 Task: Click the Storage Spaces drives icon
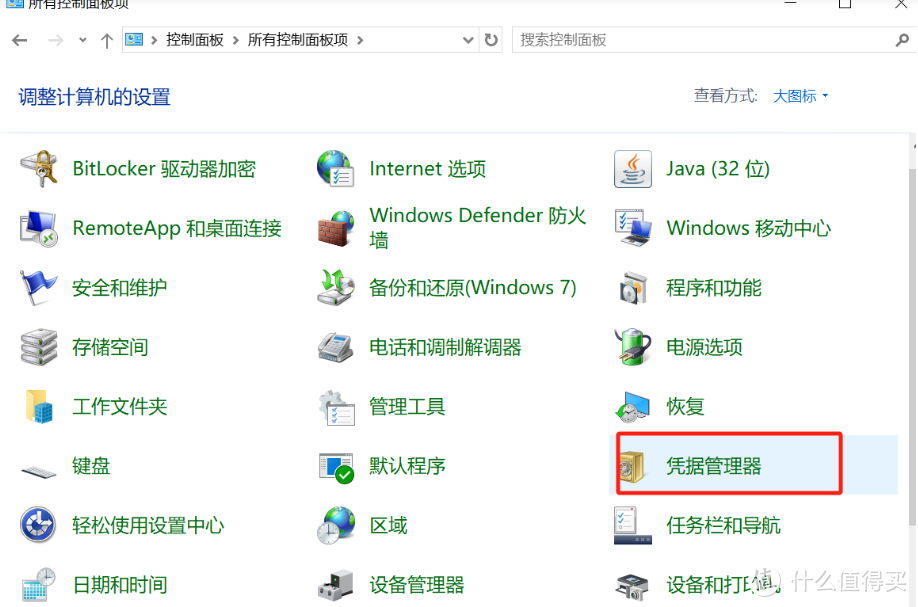coord(39,347)
